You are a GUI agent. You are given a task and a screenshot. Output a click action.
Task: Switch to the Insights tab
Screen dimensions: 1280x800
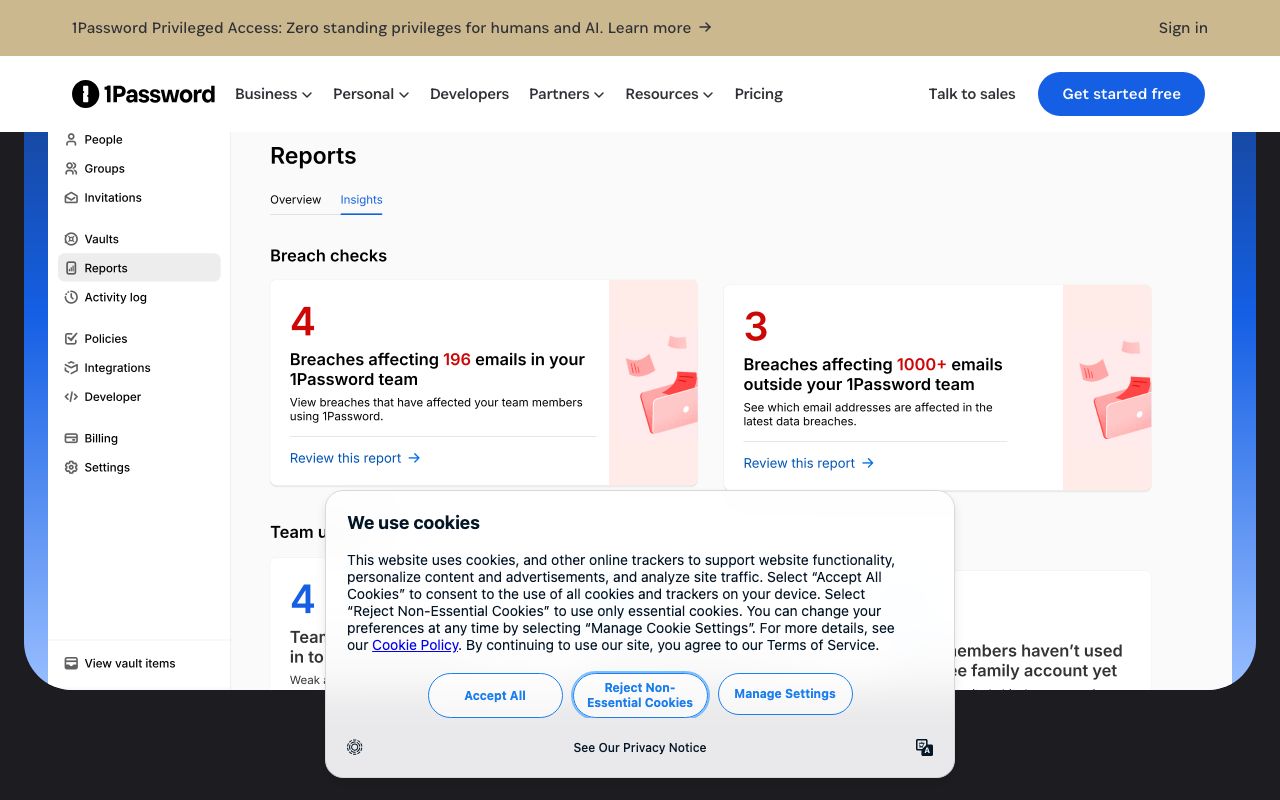[361, 200]
